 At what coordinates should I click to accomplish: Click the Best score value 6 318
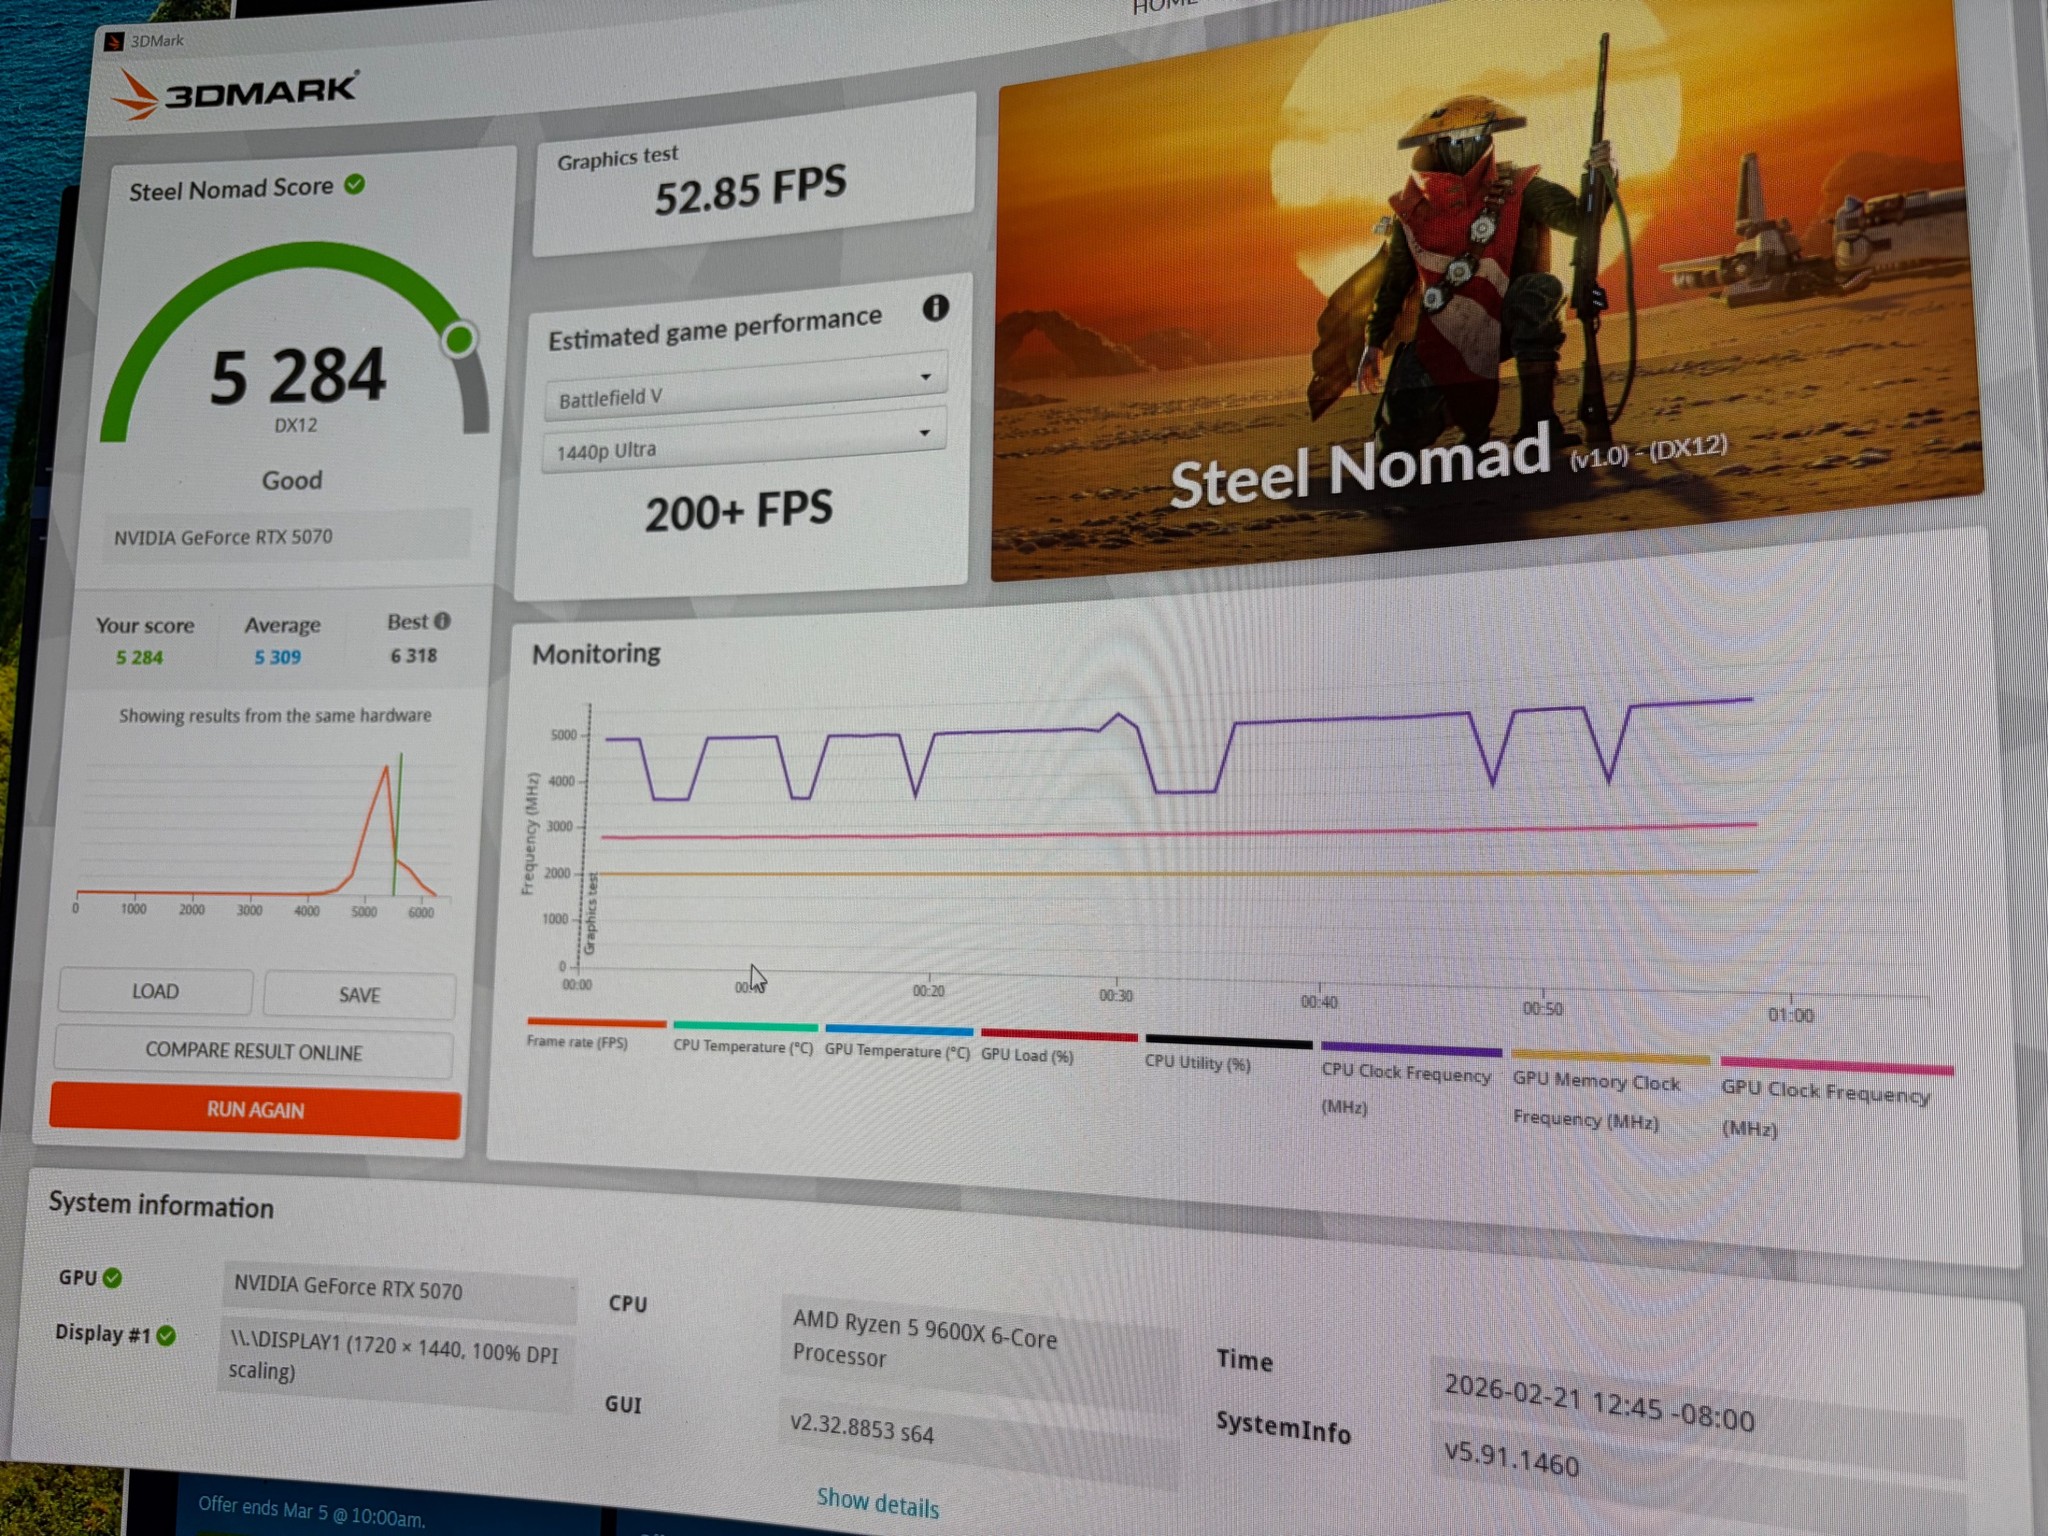coord(414,656)
